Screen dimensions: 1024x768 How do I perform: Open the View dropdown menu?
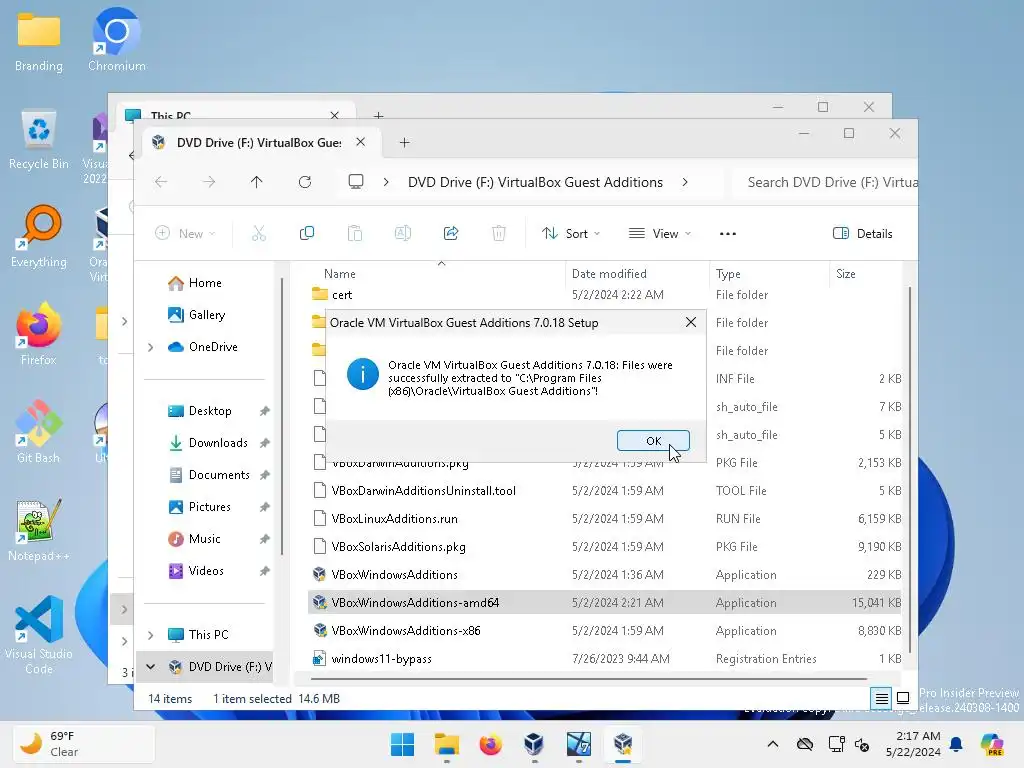(660, 234)
